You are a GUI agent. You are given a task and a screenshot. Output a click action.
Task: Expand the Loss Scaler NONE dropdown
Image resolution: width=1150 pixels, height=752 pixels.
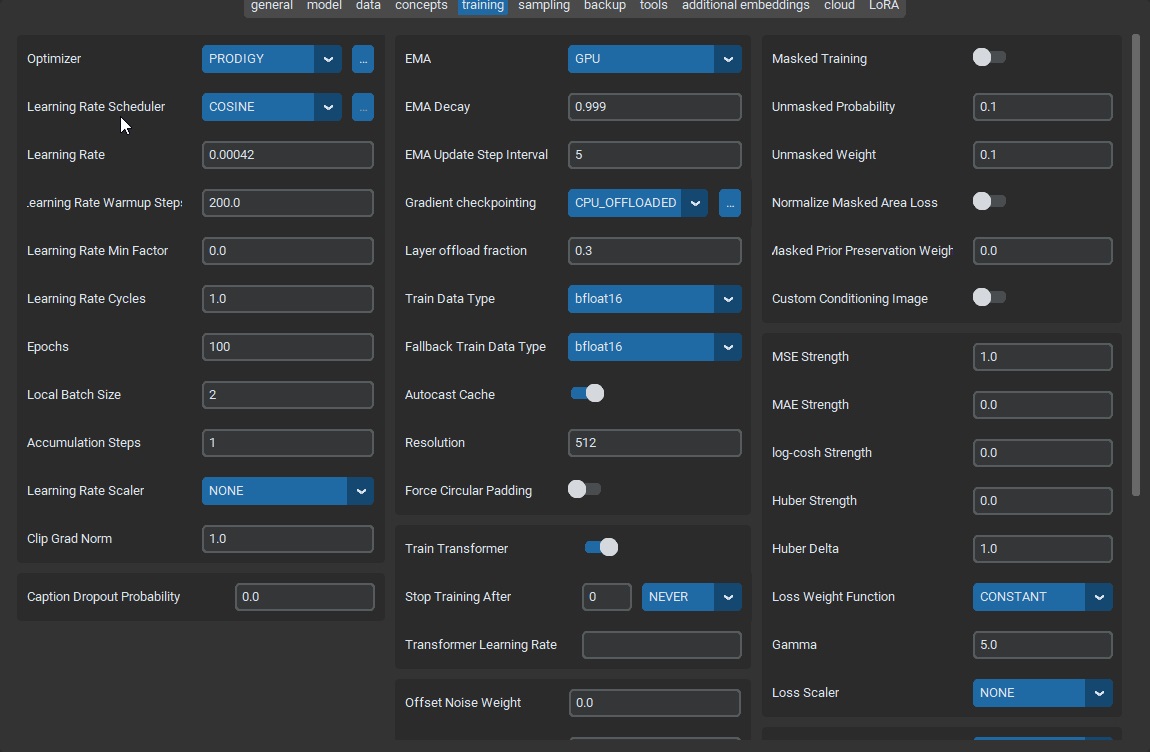click(x=1042, y=693)
